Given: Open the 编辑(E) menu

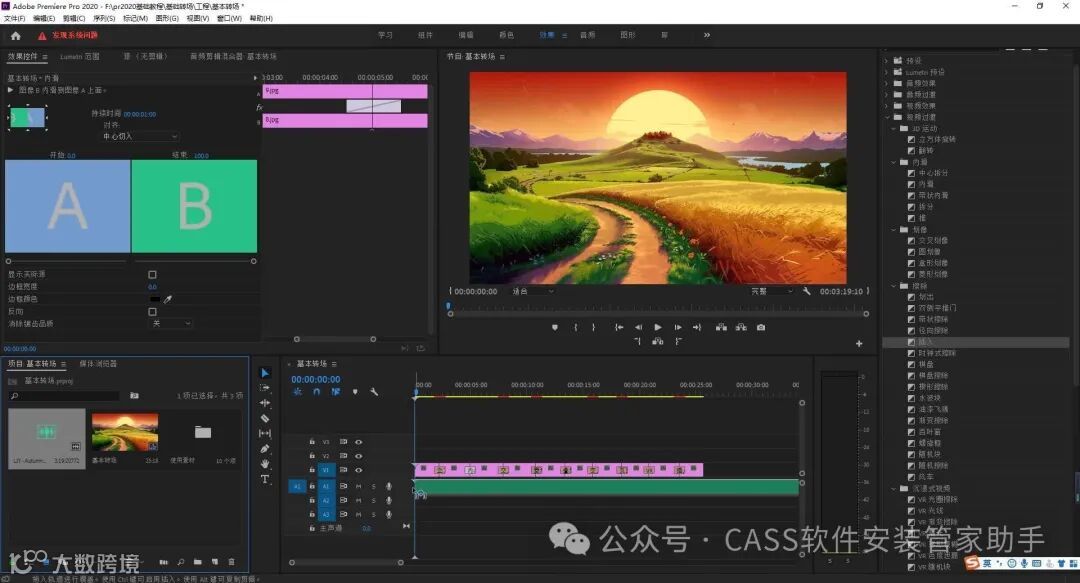Looking at the screenshot, I should point(44,19).
